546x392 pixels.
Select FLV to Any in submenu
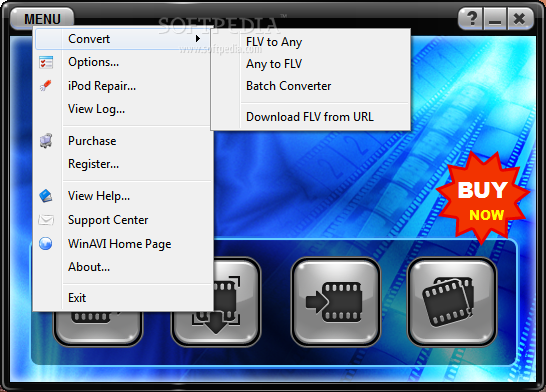(x=310, y=42)
